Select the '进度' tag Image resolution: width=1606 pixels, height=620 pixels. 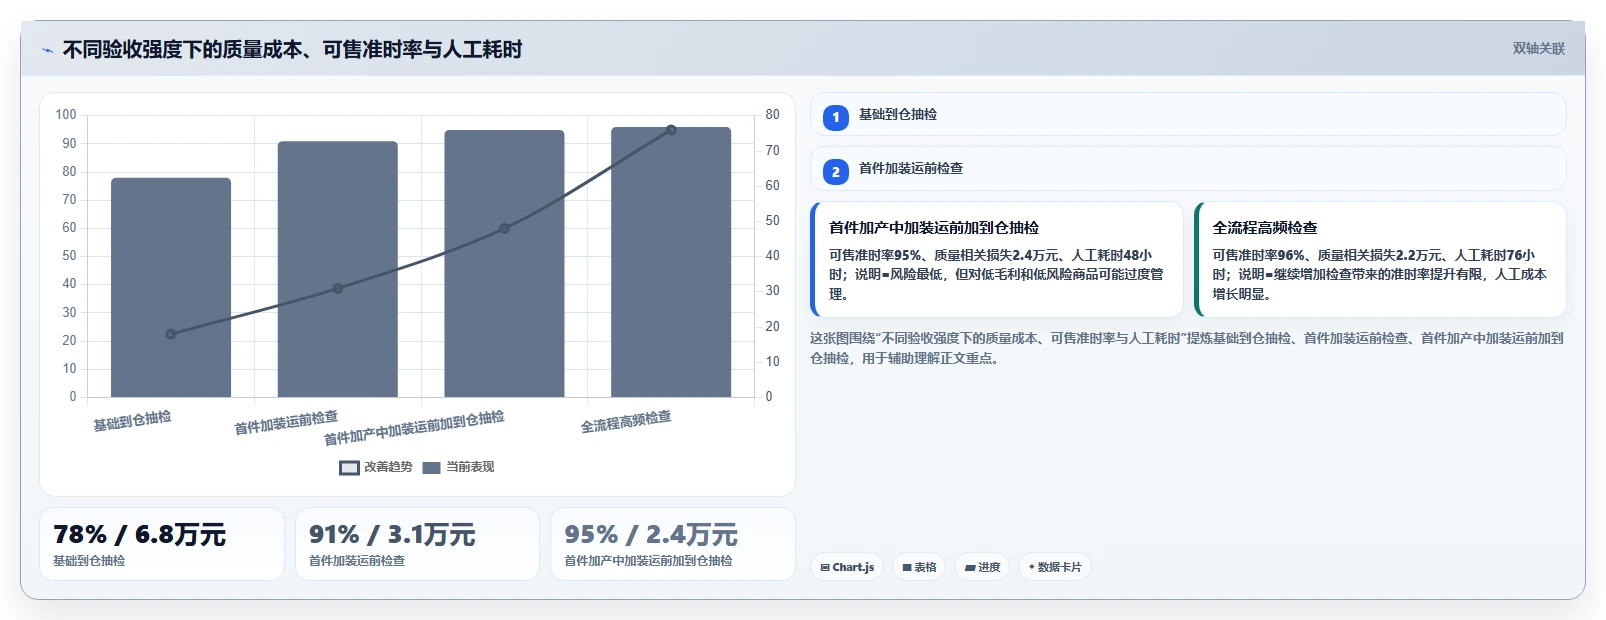coord(982,567)
